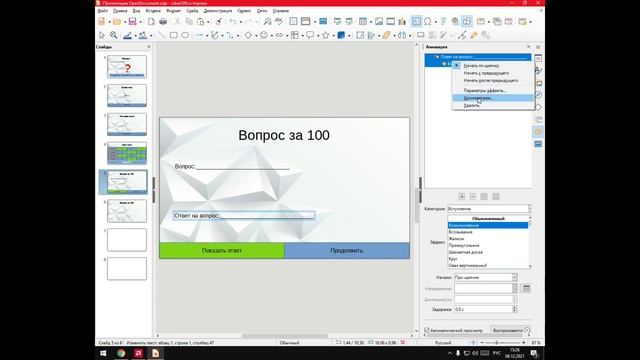Viewport: 640px width, 360px height.
Task: Choose 'Effect options...' in context menu
Action: tap(485, 91)
